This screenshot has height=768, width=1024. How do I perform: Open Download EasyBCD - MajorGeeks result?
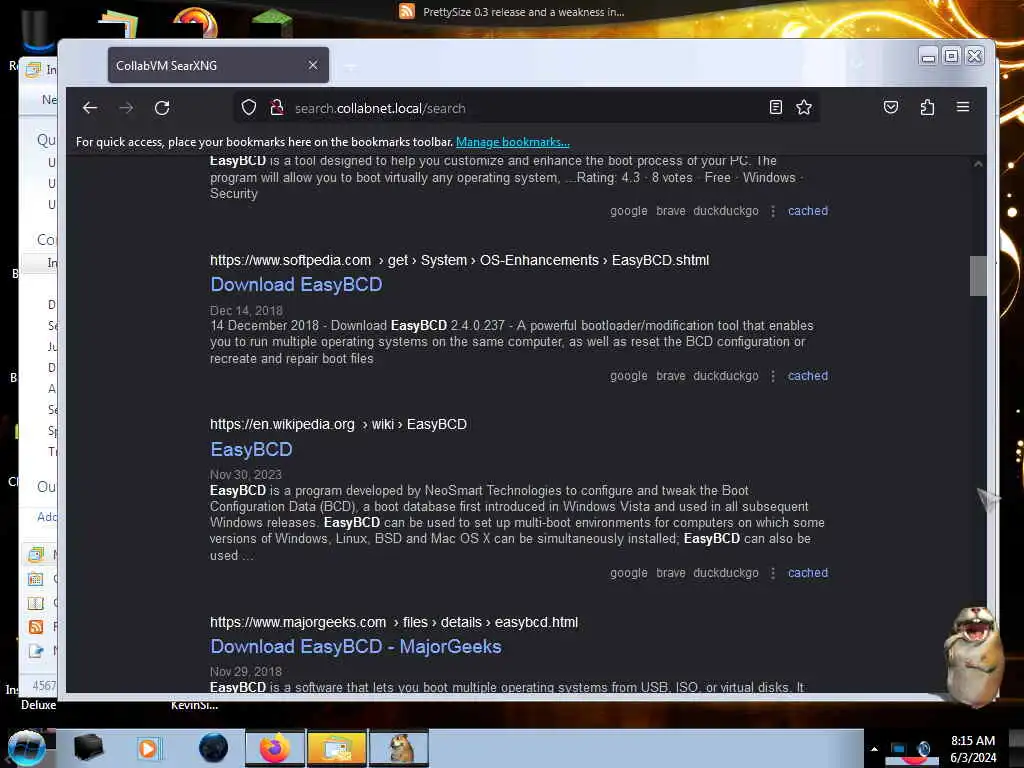coord(356,647)
